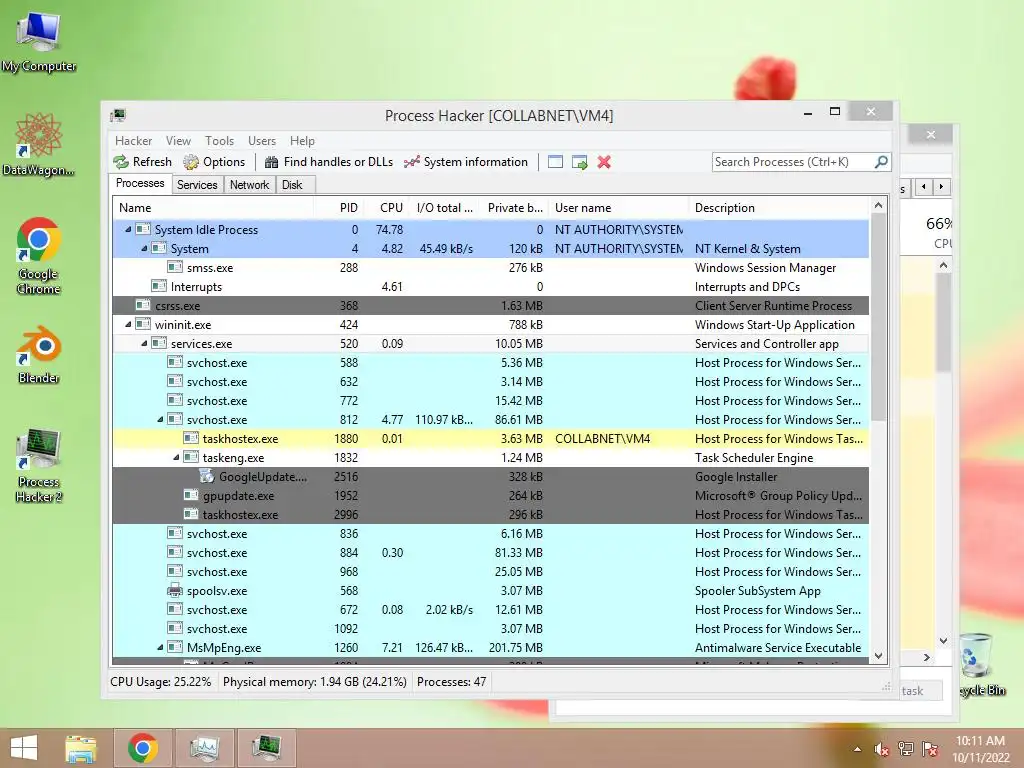Collapse the taskeng.exe tree node
Image resolution: width=1024 pixels, height=768 pixels.
176,457
